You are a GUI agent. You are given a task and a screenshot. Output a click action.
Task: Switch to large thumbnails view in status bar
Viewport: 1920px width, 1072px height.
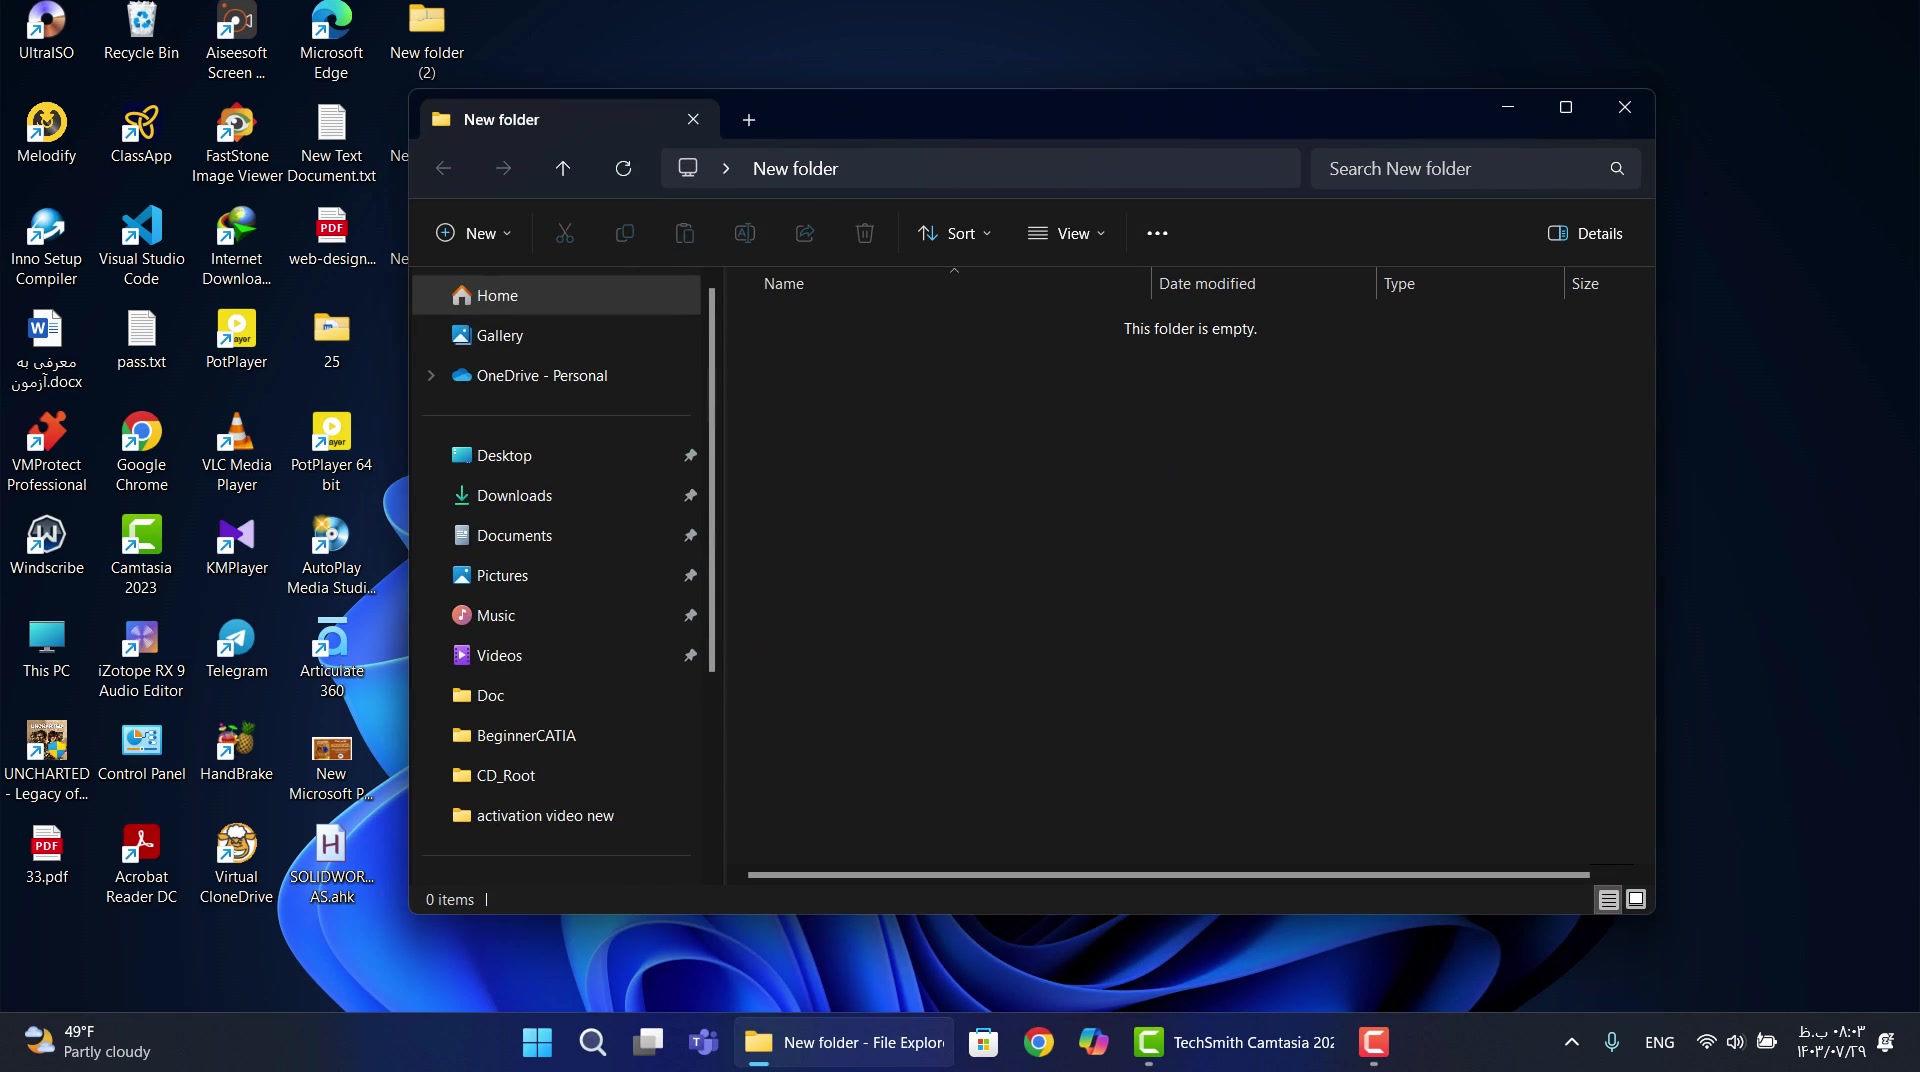[x=1636, y=899]
